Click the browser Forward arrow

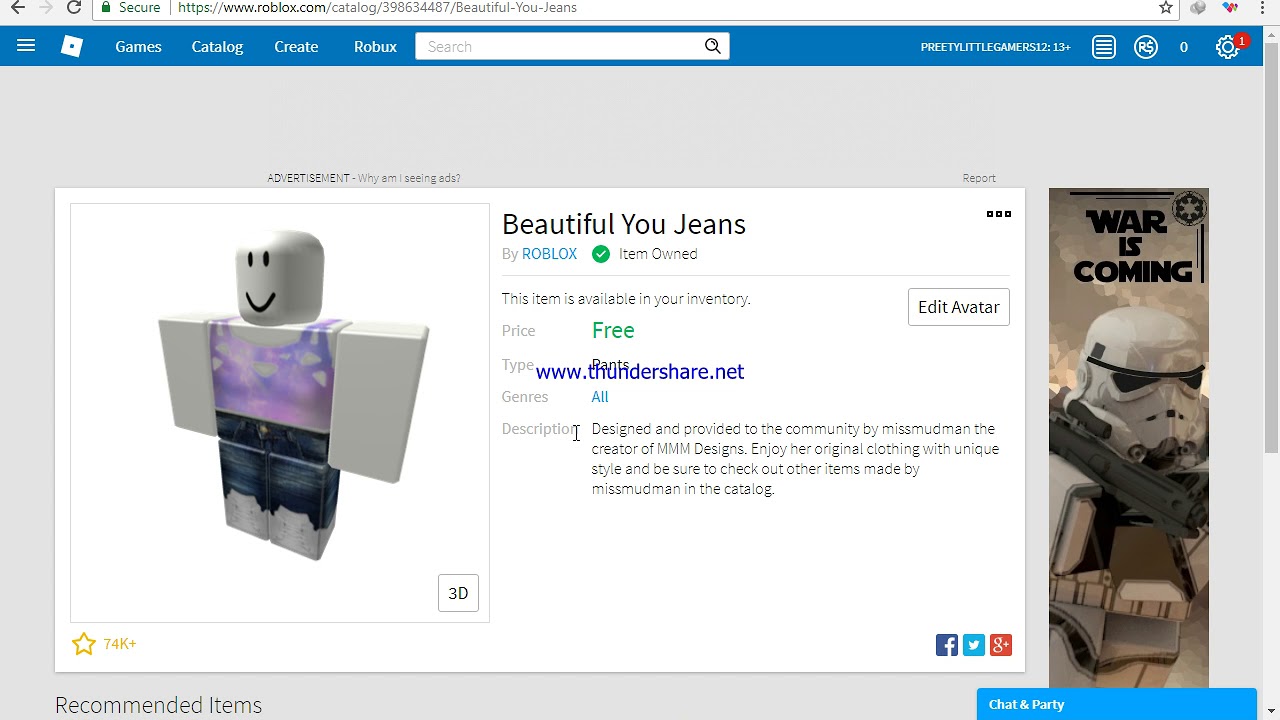pos(46,7)
